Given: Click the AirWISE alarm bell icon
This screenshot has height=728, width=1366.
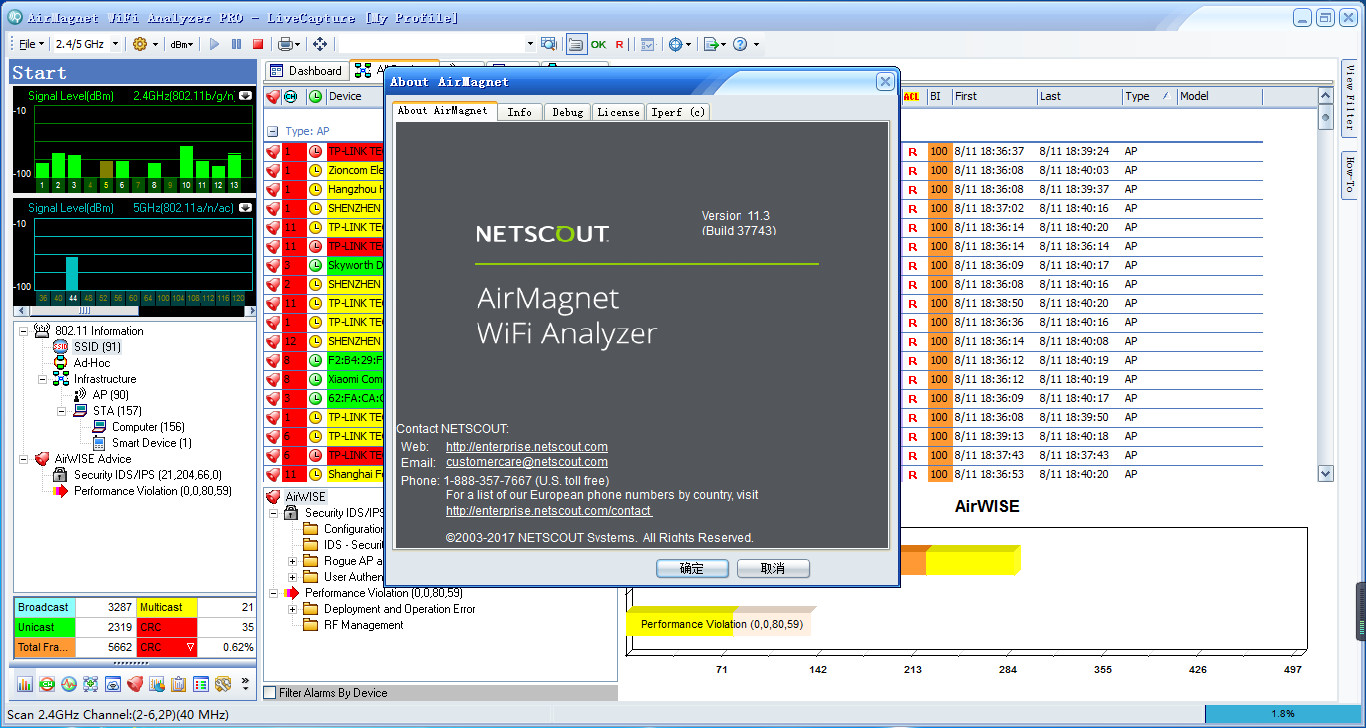Looking at the screenshot, I should (x=134, y=684).
